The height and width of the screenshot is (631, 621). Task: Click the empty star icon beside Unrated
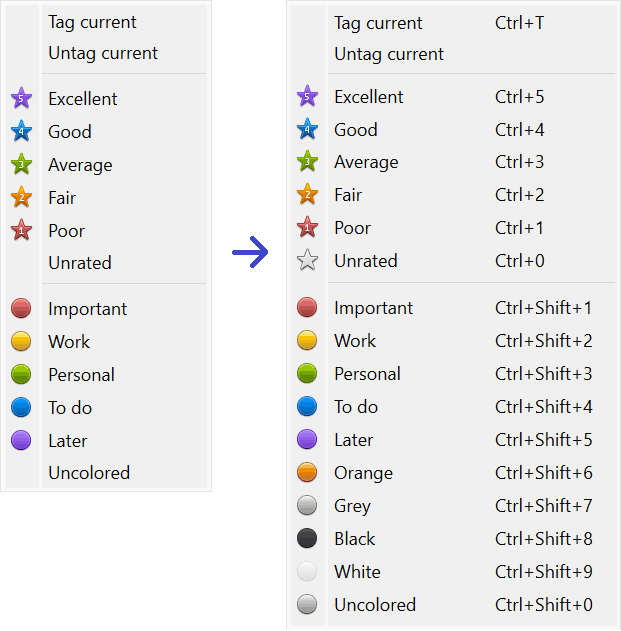307,261
